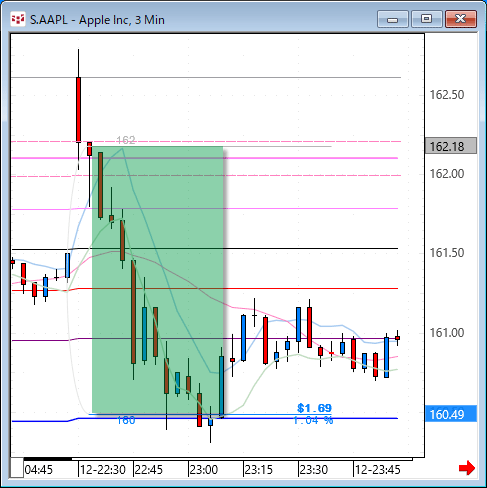The height and width of the screenshot is (488, 487).
Task: Click the CQG chart icon in the title bar
Action: pyautogui.click(x=18, y=19)
